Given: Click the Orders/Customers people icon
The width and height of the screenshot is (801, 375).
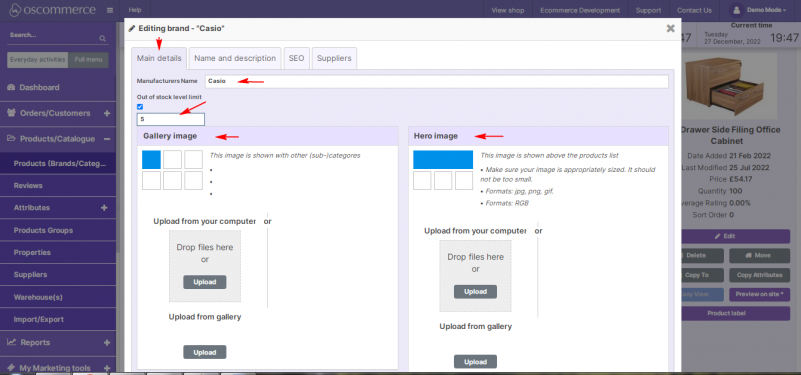Looking at the screenshot, I should (x=11, y=113).
